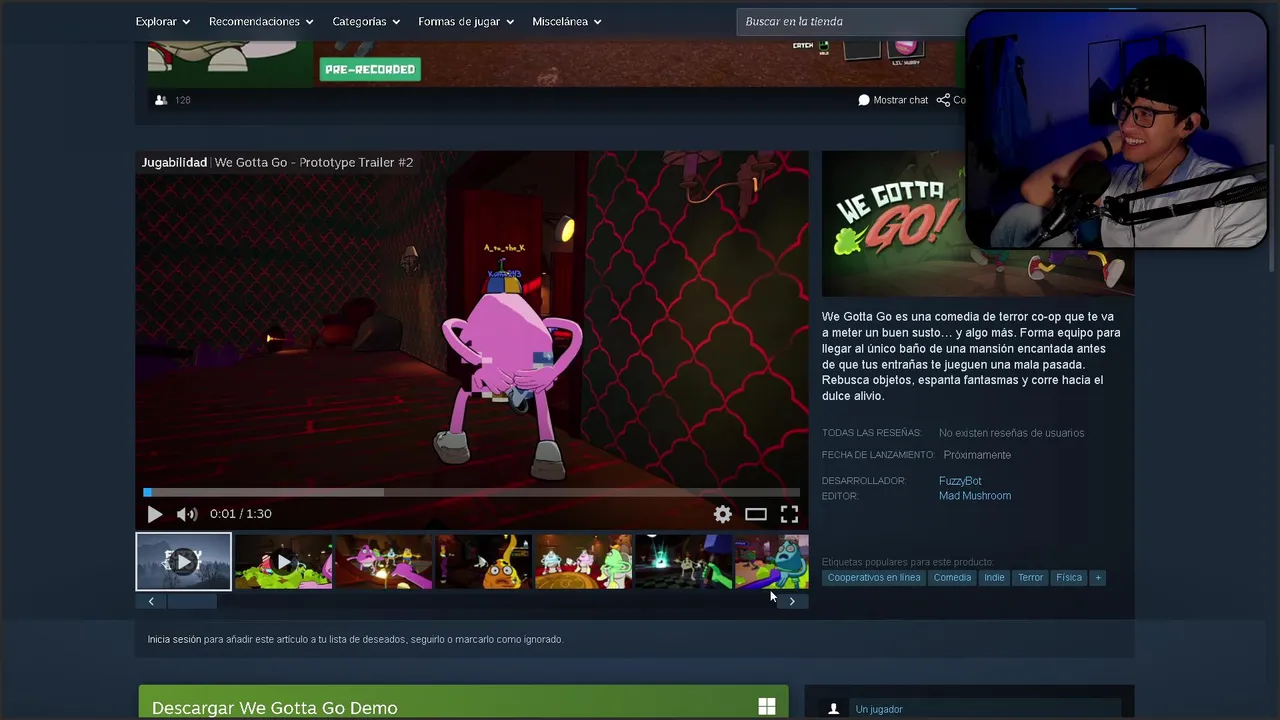Click Descargar We Gotta Go Demo heading
This screenshot has height=720, width=1280.
[x=275, y=708]
